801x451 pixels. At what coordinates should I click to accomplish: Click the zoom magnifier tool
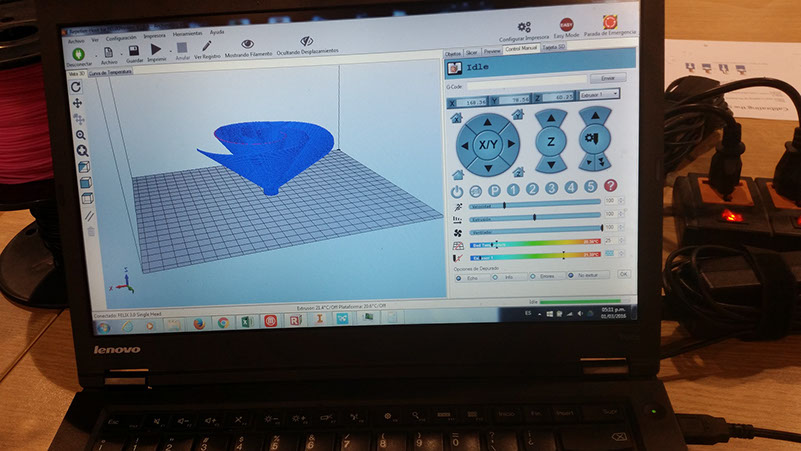point(80,135)
